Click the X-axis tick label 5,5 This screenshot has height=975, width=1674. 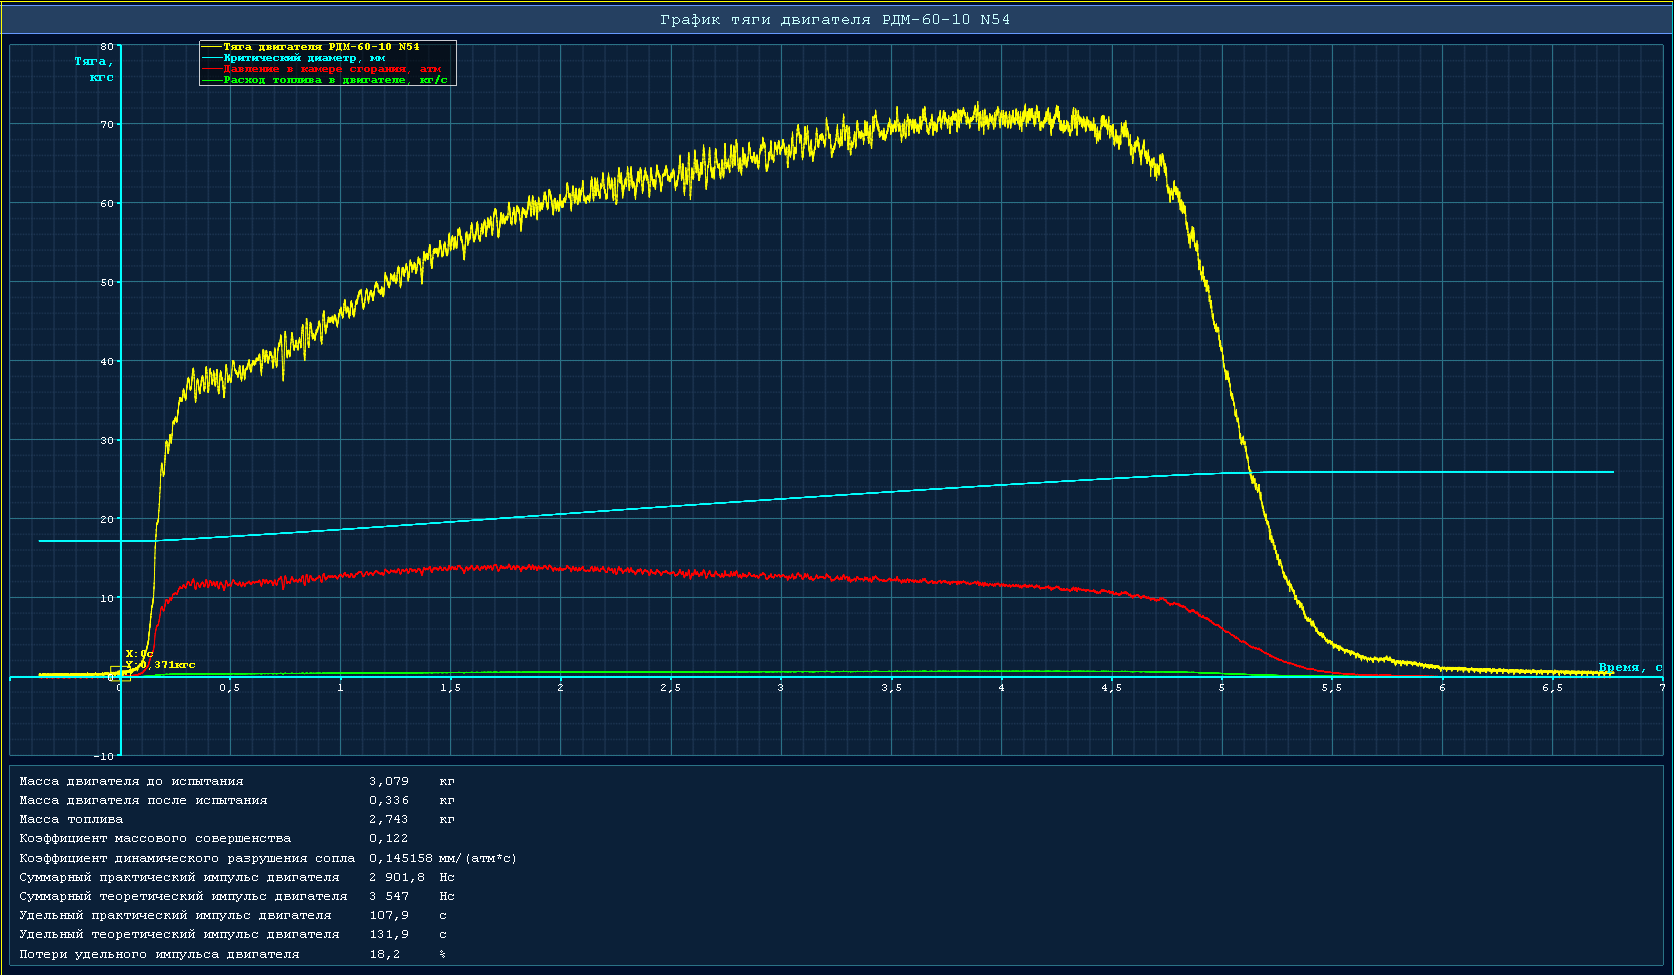click(1332, 688)
